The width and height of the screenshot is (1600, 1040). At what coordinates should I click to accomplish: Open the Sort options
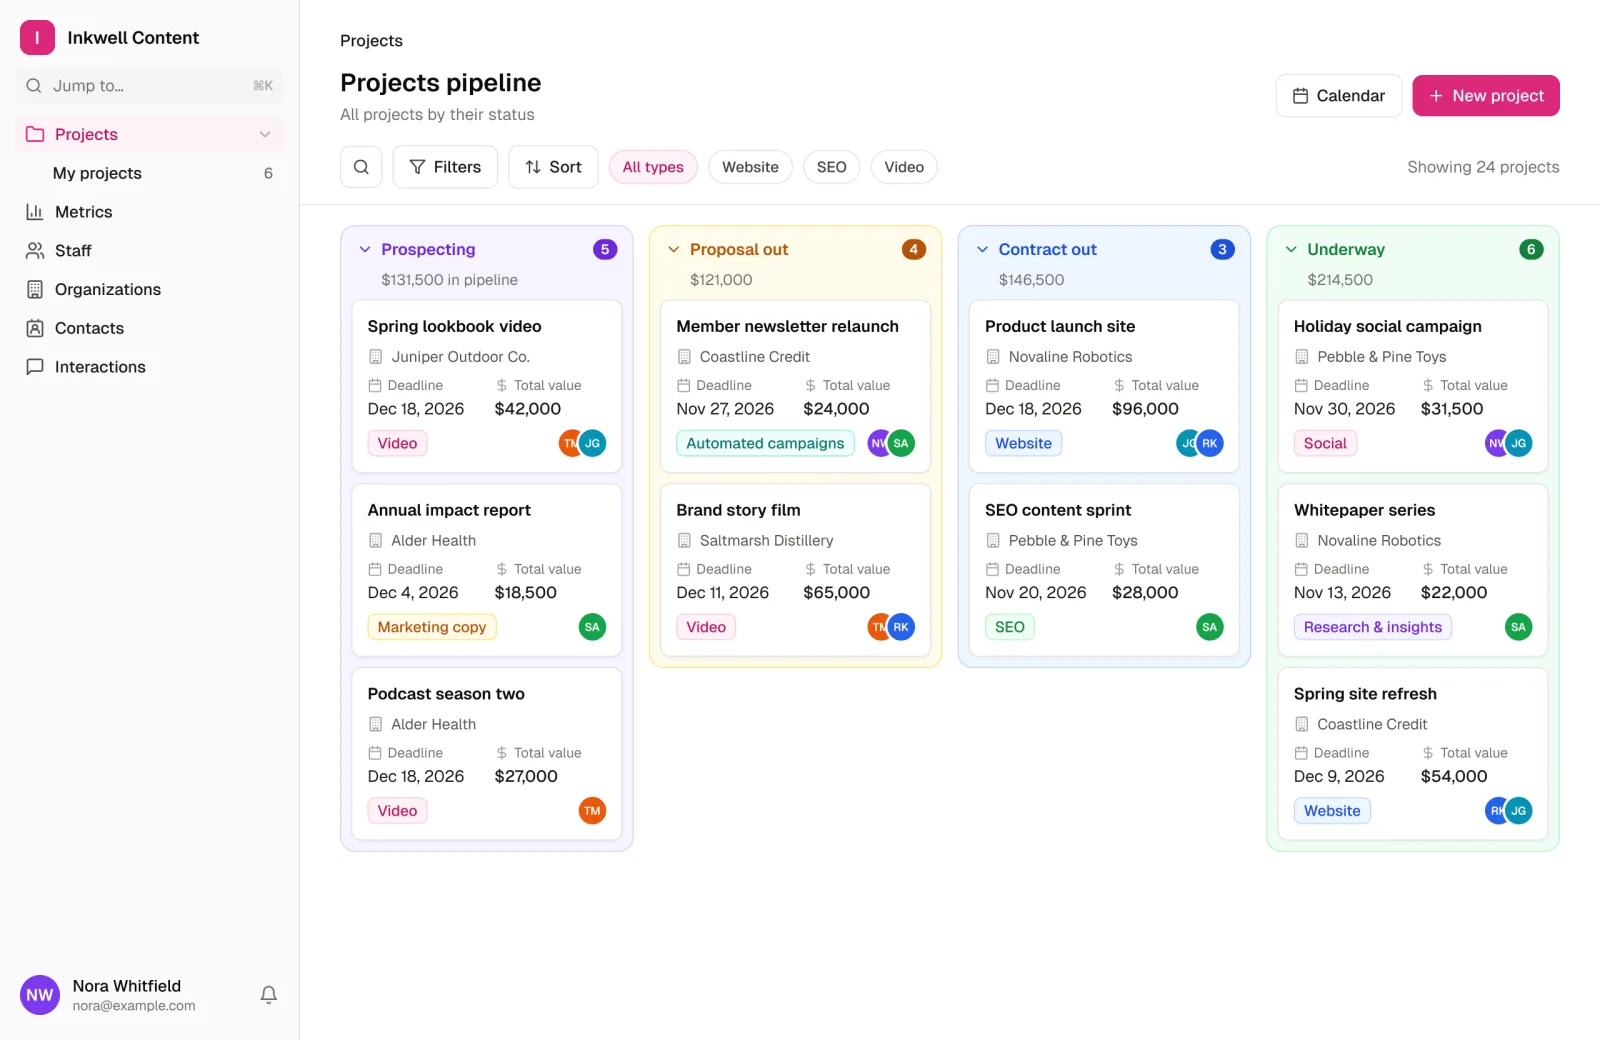pyautogui.click(x=553, y=167)
